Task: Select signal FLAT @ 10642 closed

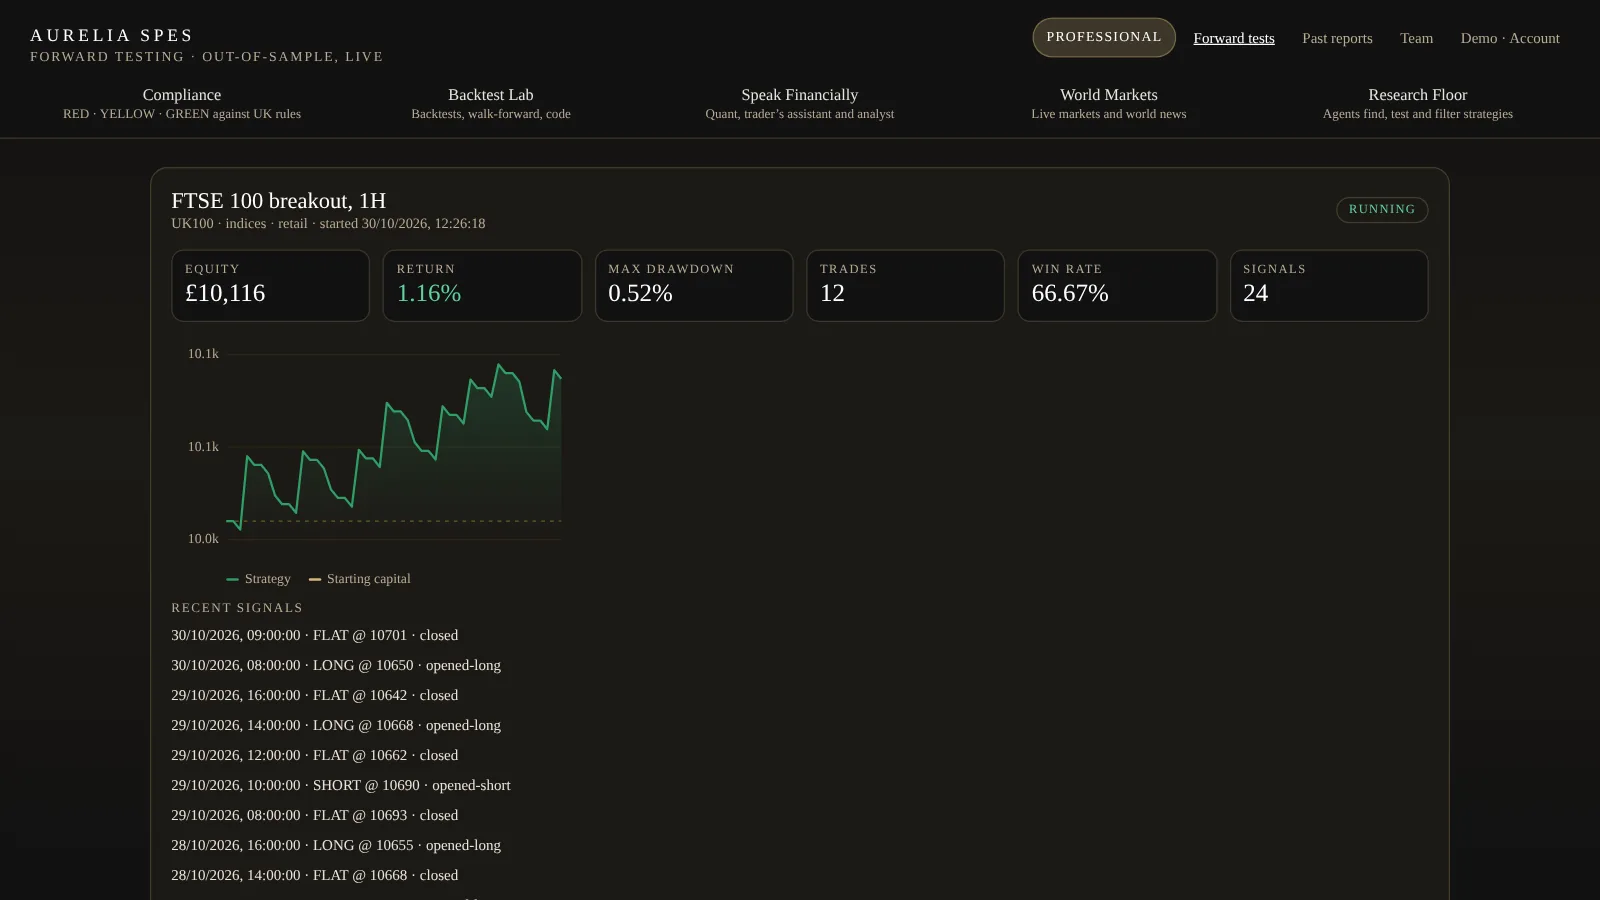Action: (x=315, y=695)
